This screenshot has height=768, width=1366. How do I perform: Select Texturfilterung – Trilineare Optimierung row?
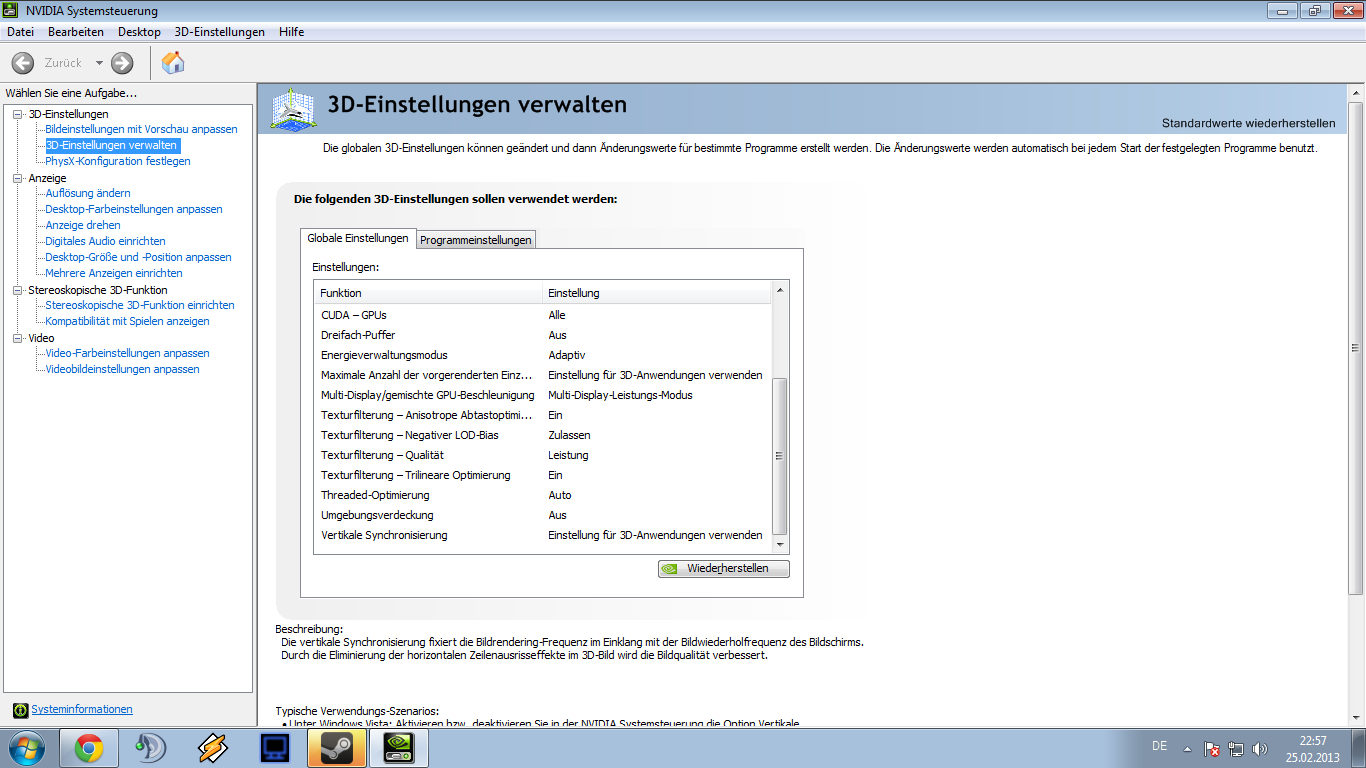[x=543, y=475]
